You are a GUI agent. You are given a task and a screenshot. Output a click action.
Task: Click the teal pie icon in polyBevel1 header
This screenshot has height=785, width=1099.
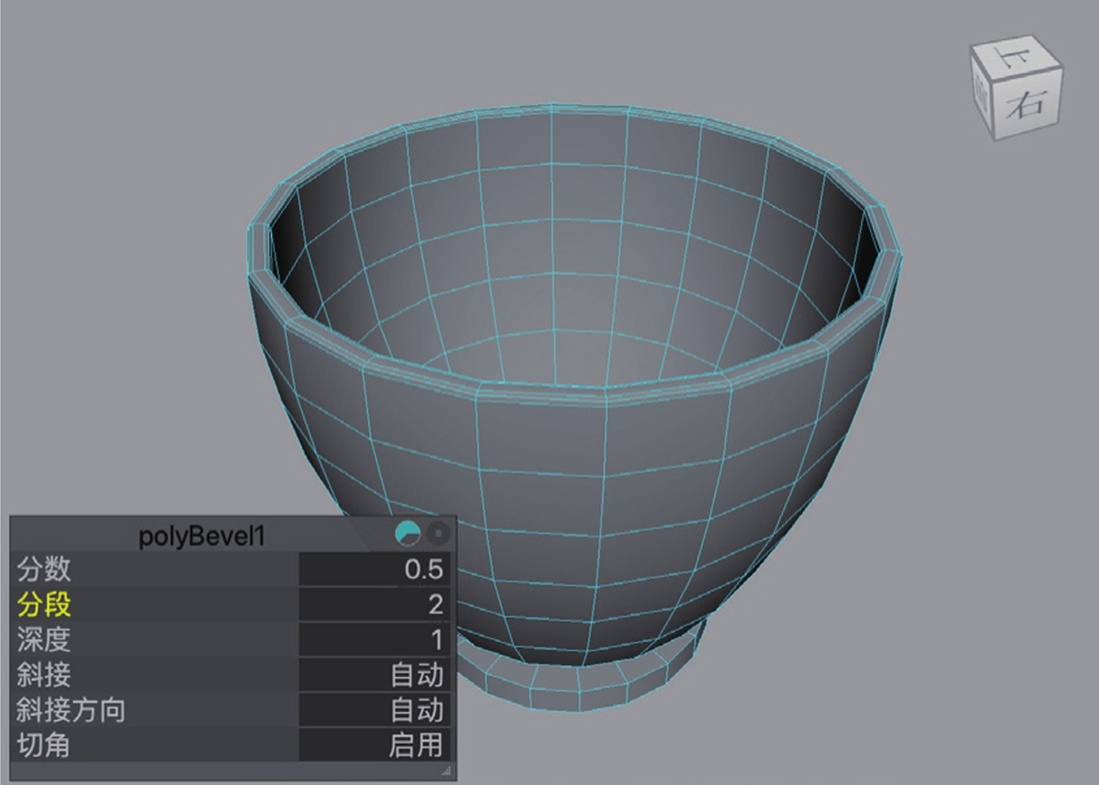(408, 533)
